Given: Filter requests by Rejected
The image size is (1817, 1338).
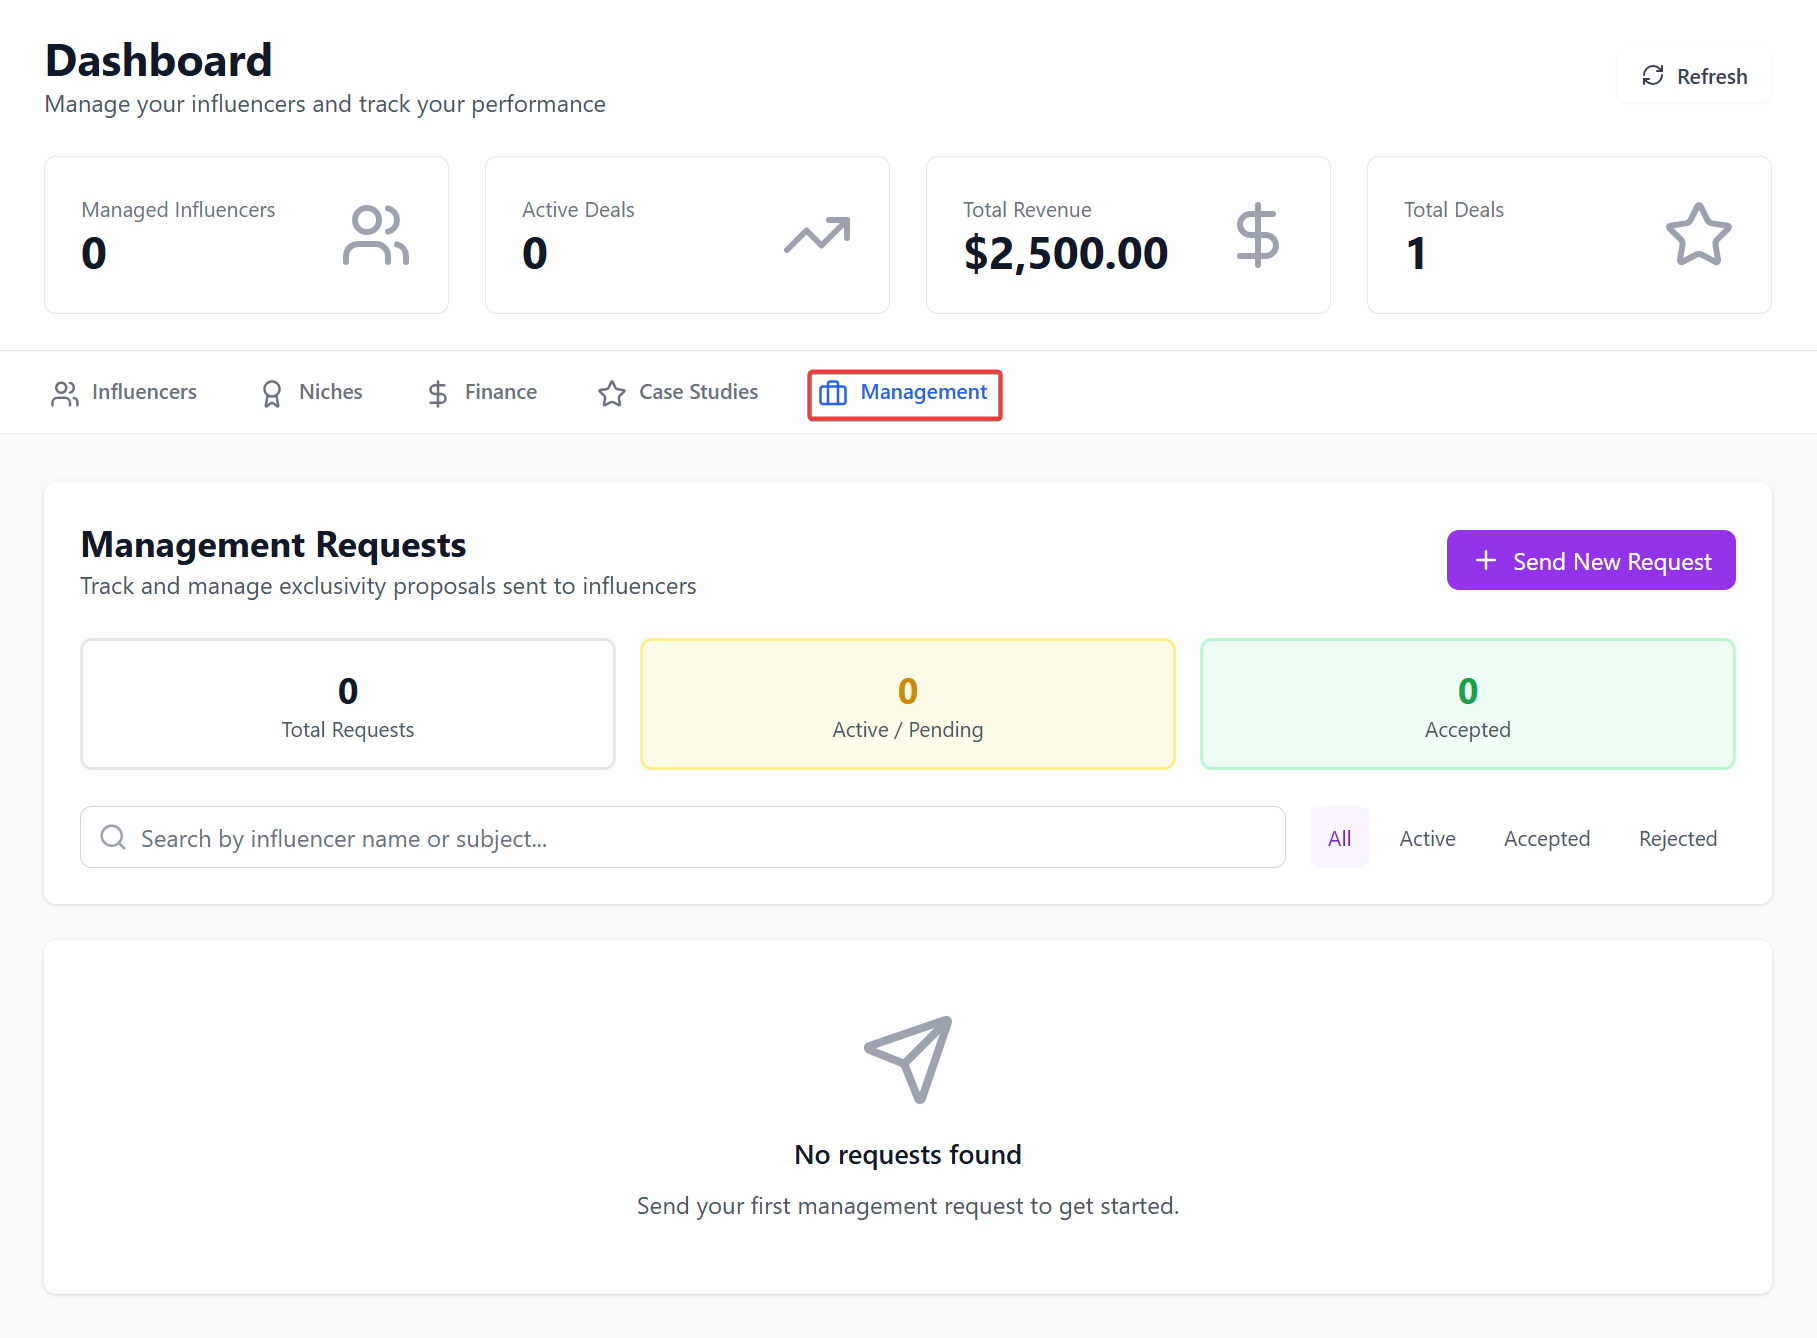Looking at the screenshot, I should pos(1678,838).
